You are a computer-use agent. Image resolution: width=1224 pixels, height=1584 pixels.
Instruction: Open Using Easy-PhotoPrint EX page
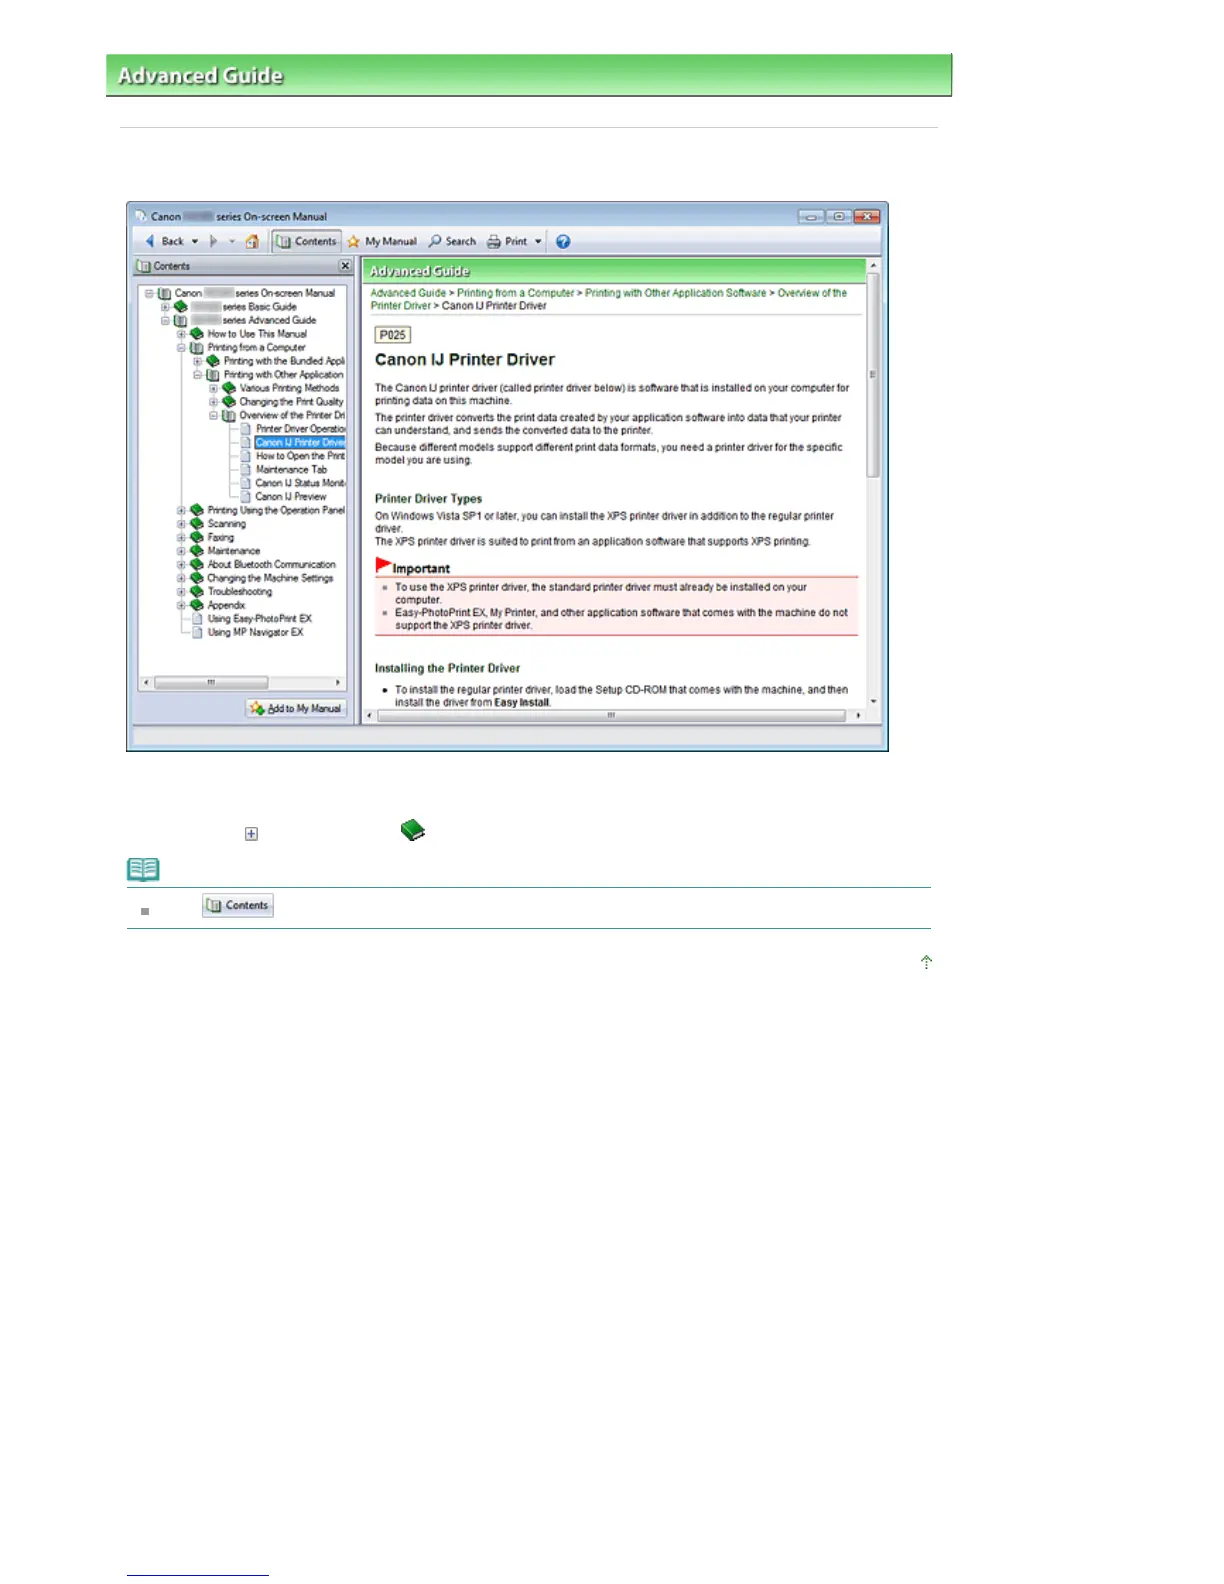coord(259,619)
